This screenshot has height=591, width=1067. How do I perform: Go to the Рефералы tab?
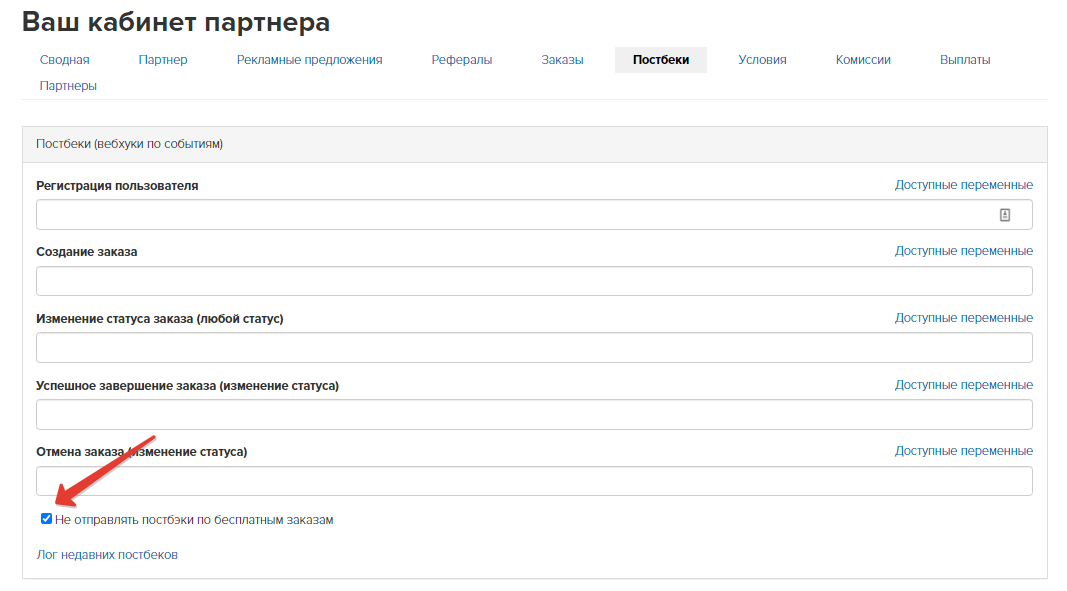point(461,60)
